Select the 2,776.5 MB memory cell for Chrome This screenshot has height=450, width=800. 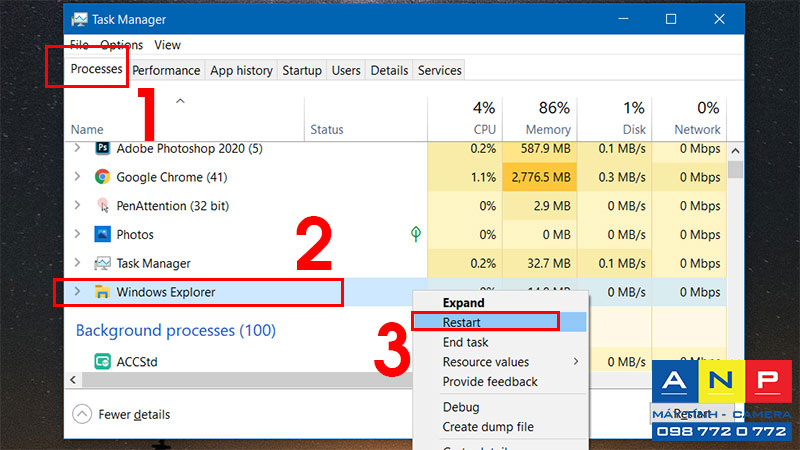click(x=540, y=177)
